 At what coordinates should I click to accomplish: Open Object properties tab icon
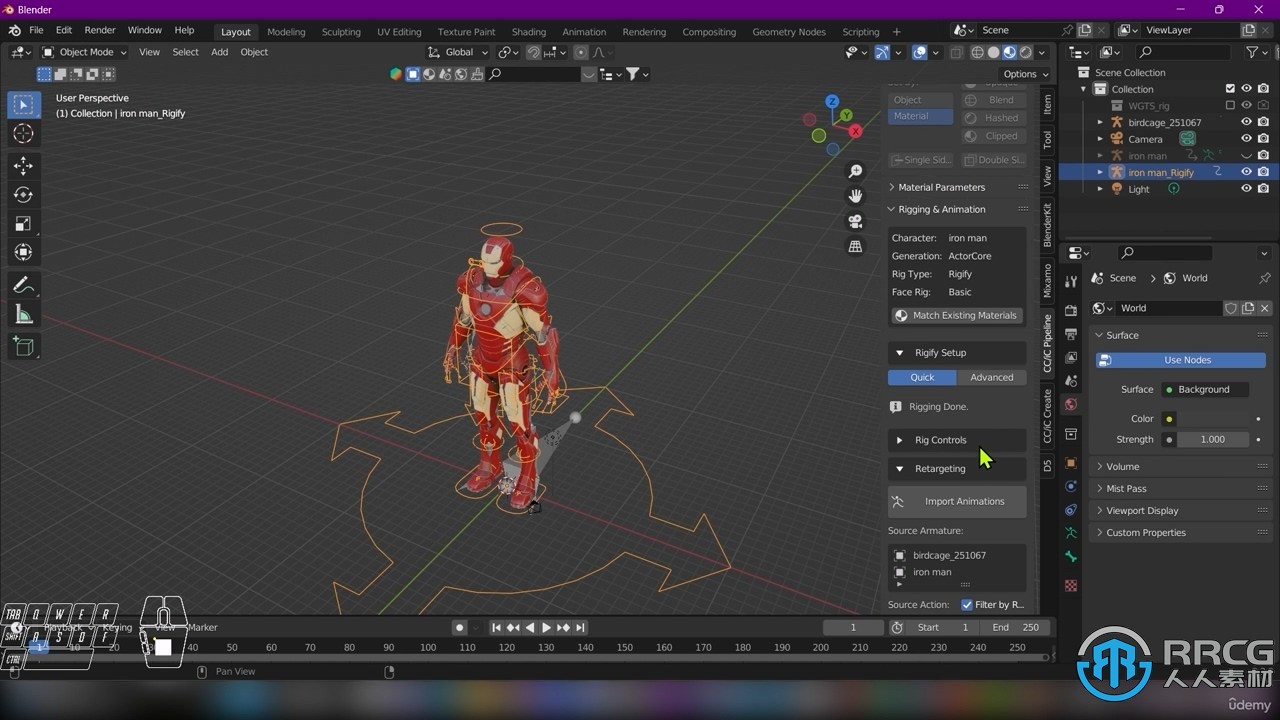tap(1071, 463)
